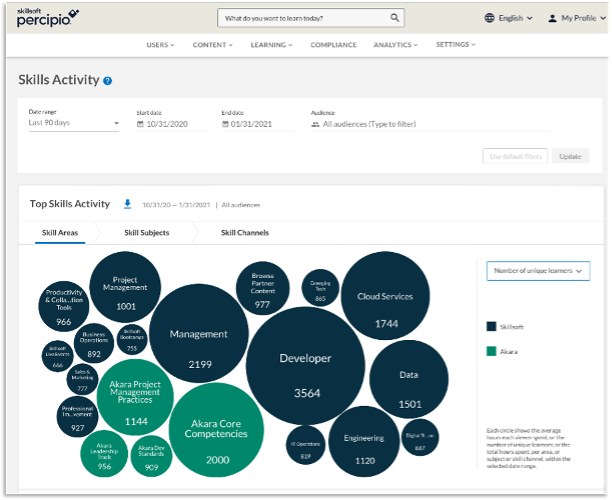612x500 pixels.
Task: Click the Data 1501 bubble
Action: pos(409,379)
